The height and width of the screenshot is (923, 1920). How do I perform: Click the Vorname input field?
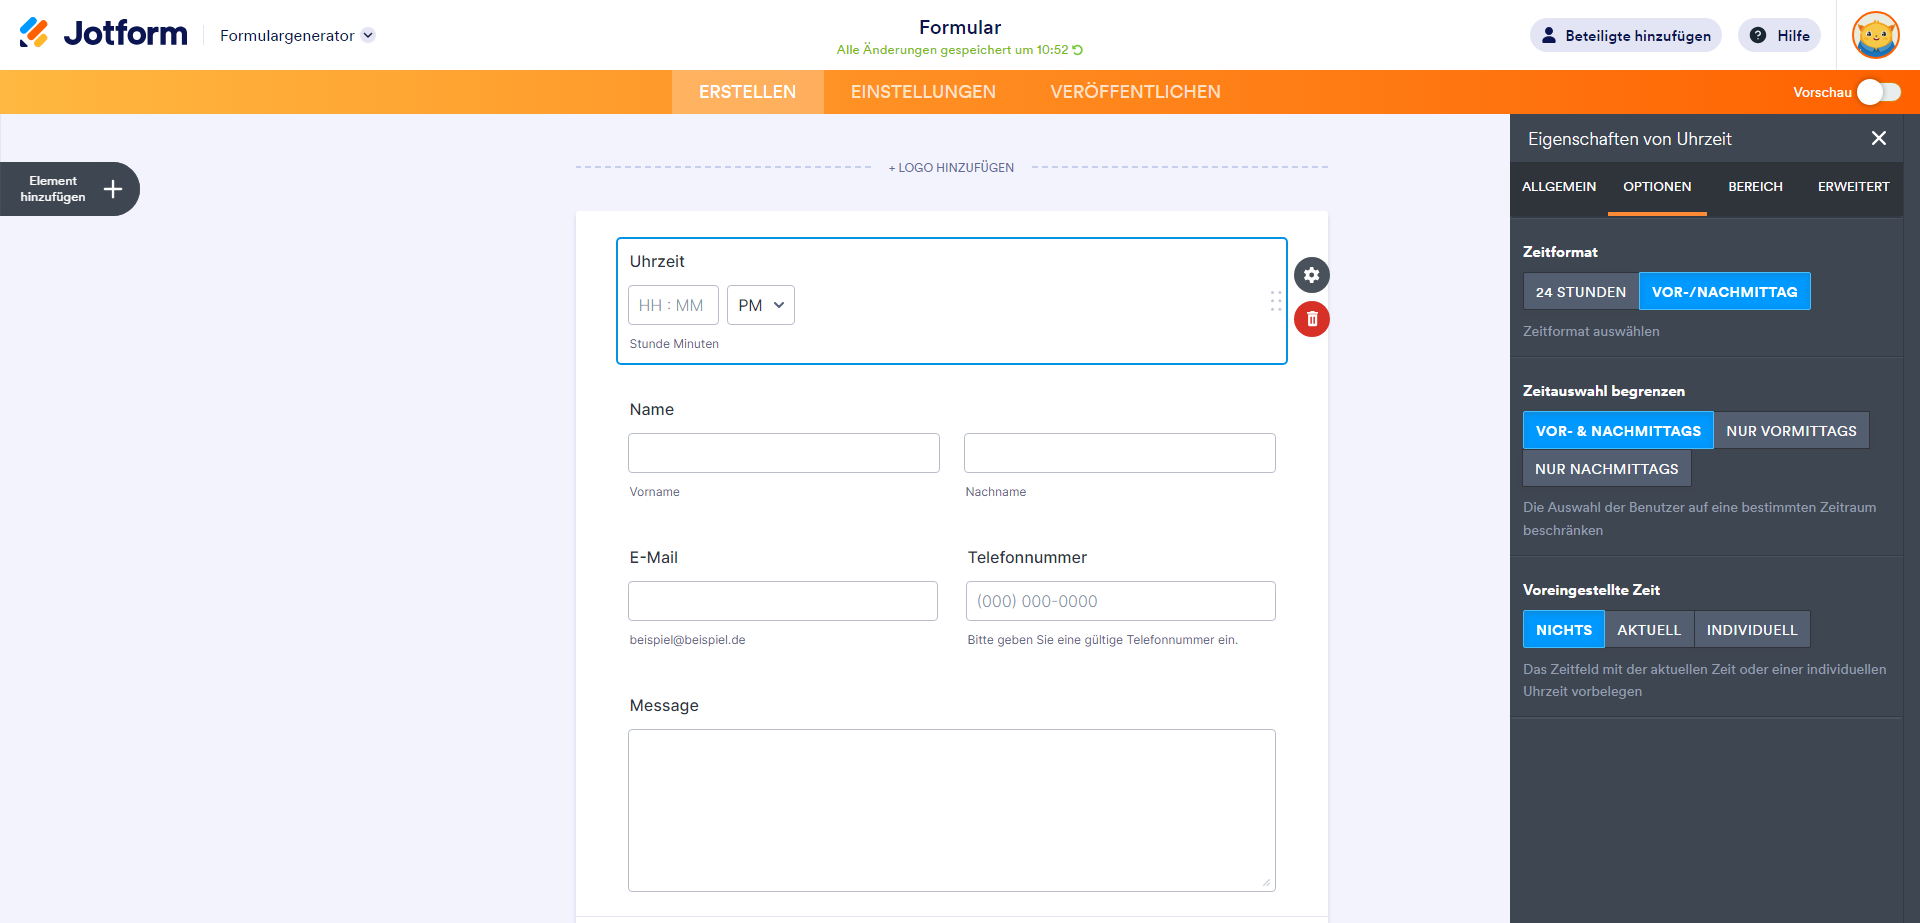coord(783,453)
